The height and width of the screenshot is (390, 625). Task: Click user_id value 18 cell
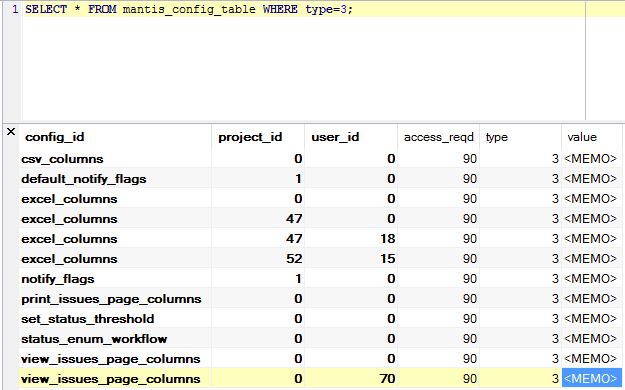(351, 238)
